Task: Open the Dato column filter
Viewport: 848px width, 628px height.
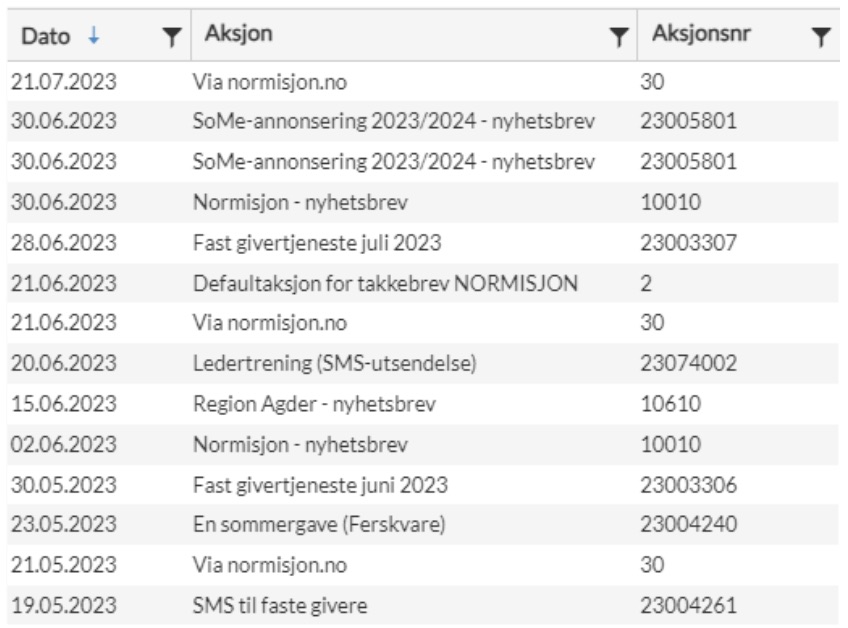Action: click(171, 37)
